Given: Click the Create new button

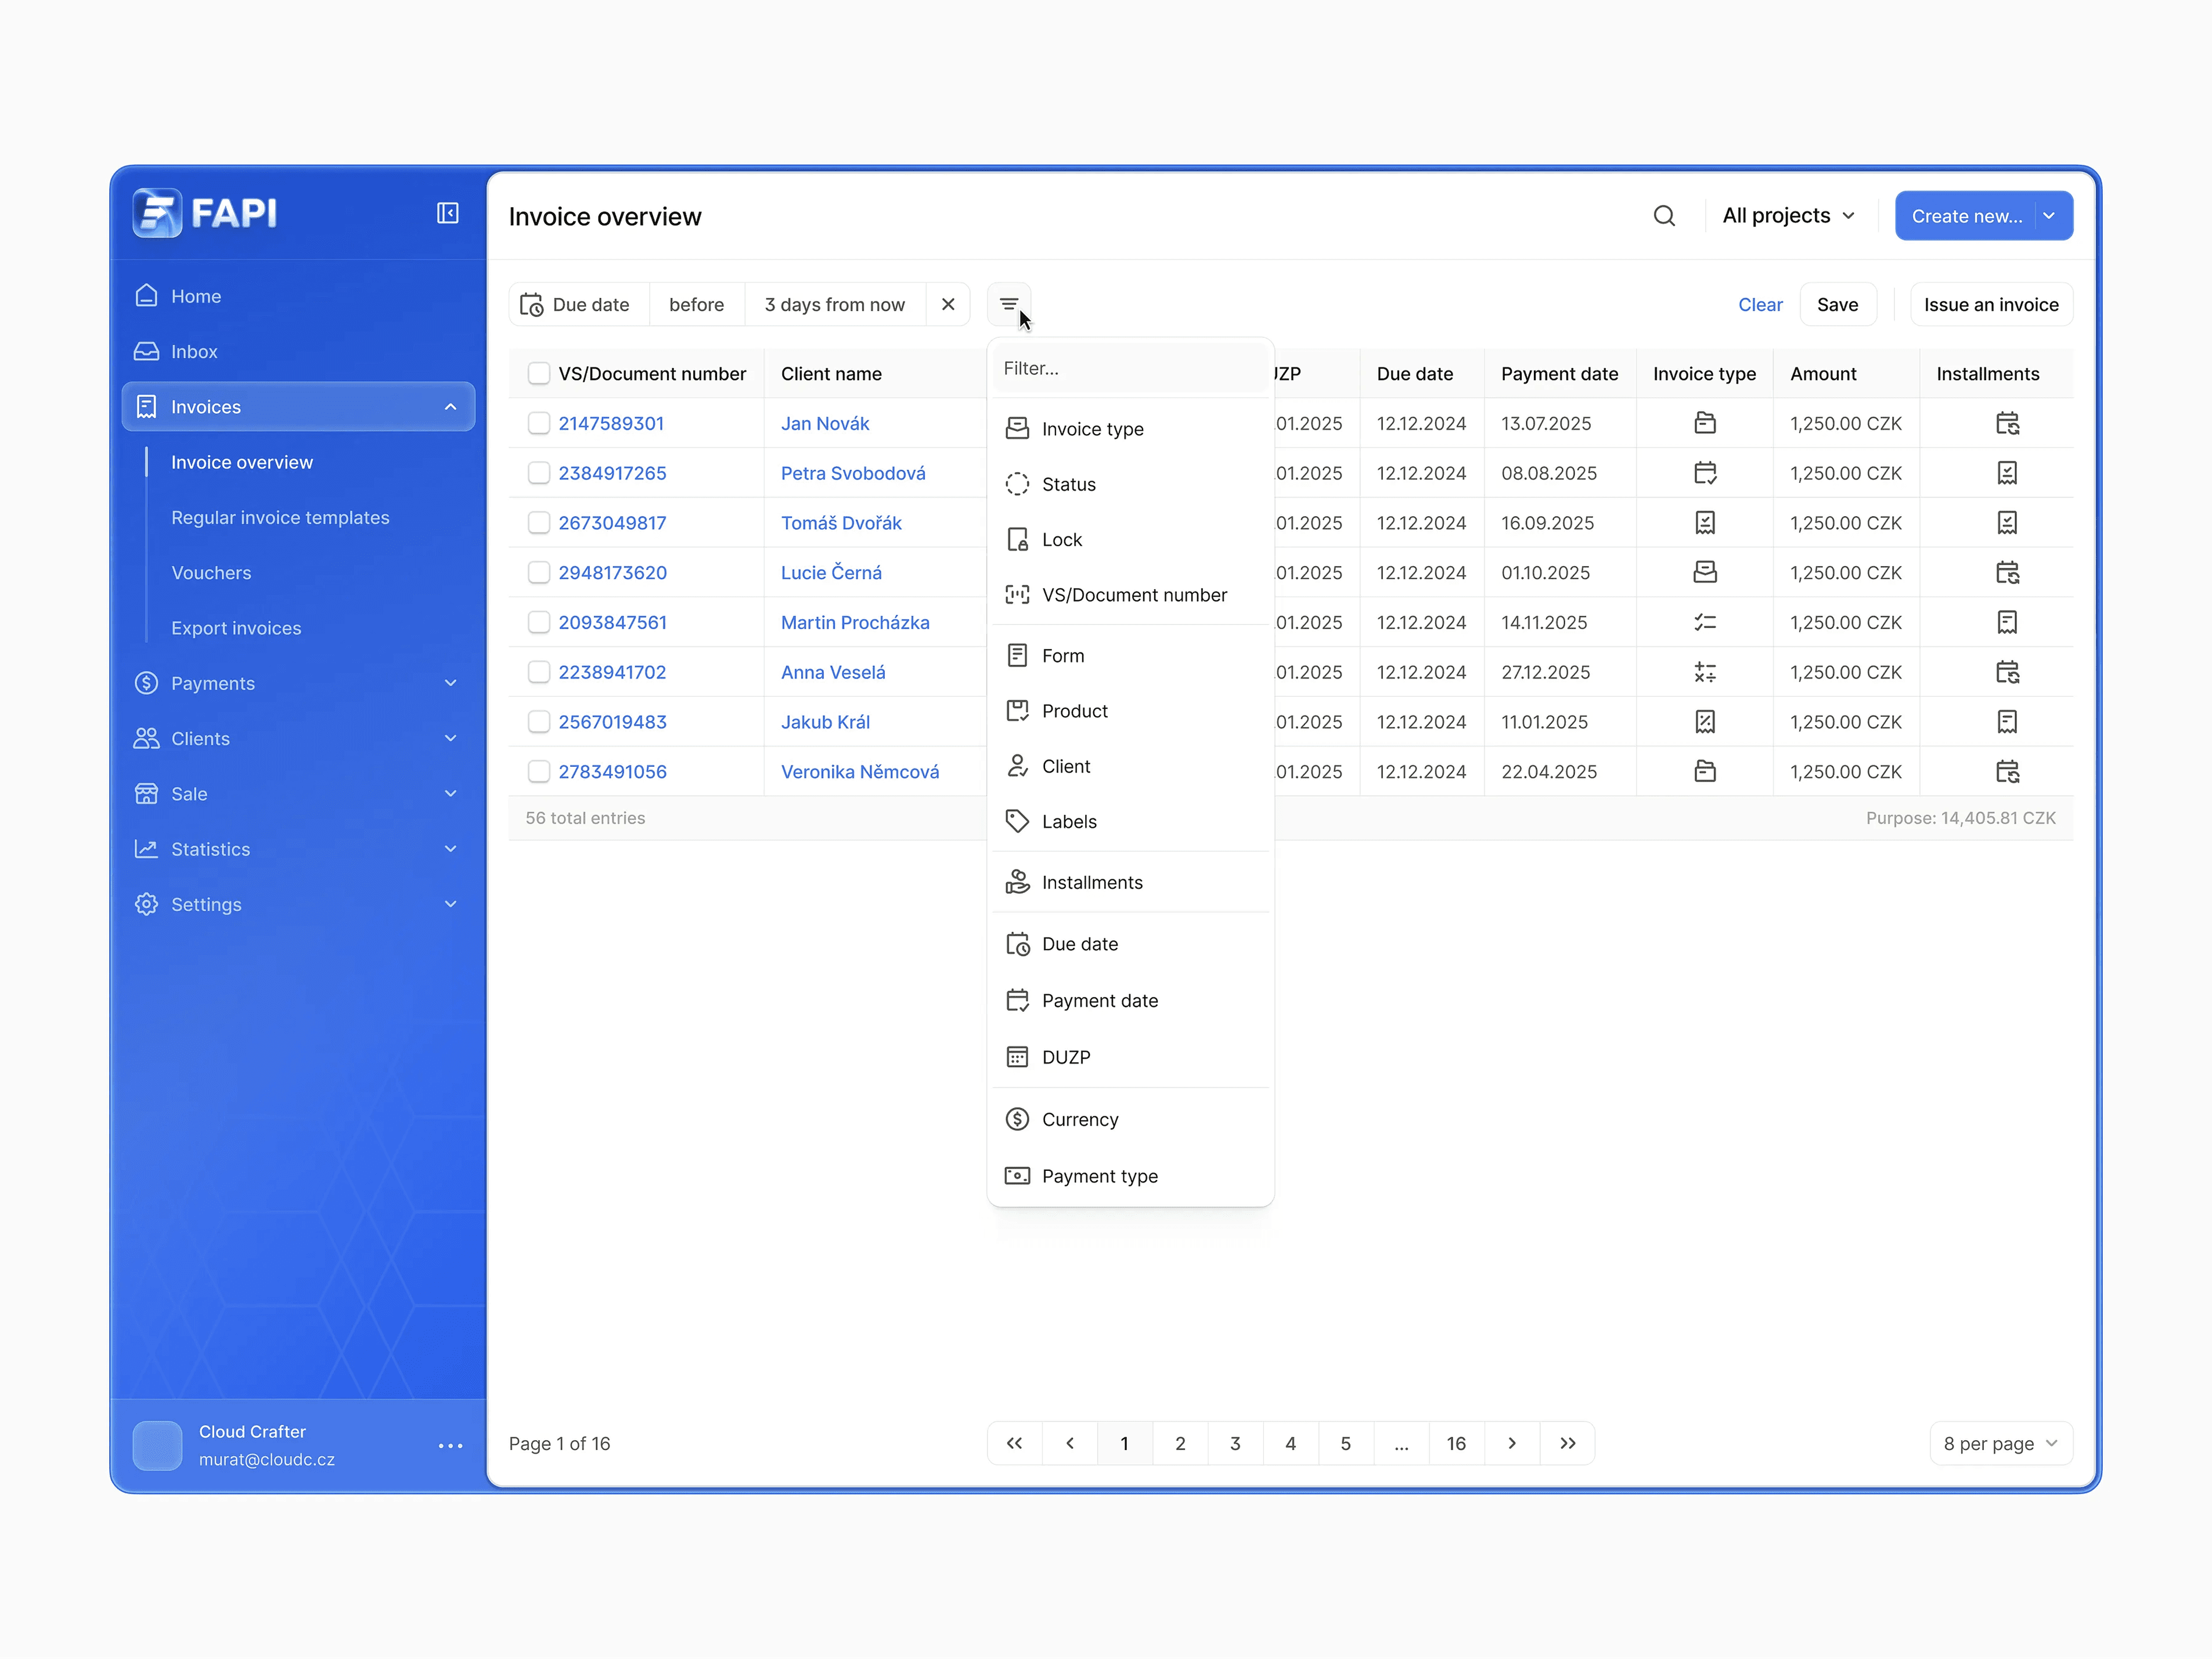Looking at the screenshot, I should pyautogui.click(x=1966, y=216).
